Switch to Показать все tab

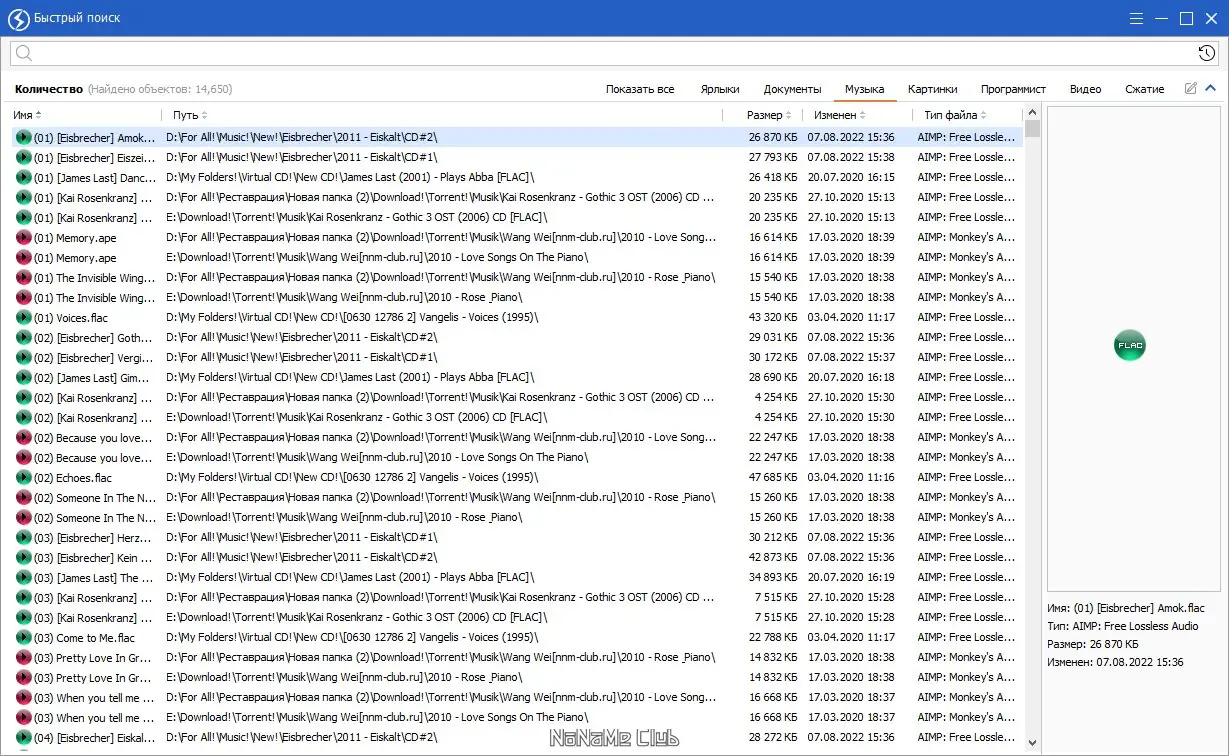click(x=640, y=89)
